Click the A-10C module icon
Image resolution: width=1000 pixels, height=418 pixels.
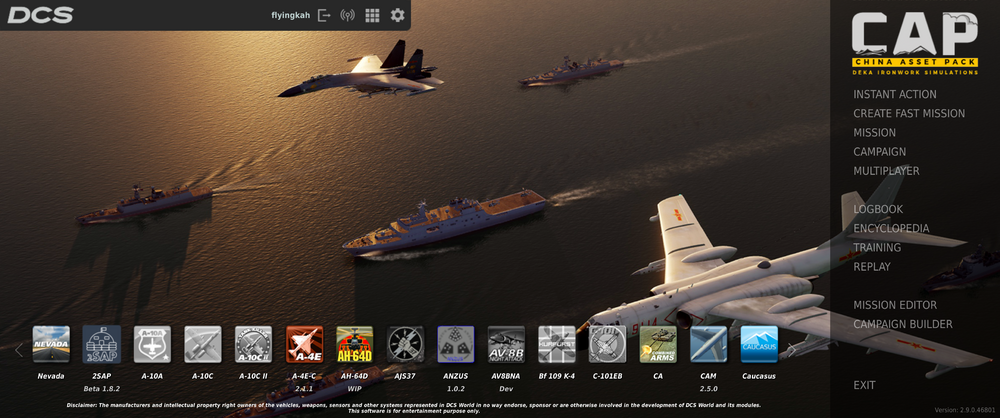point(203,345)
